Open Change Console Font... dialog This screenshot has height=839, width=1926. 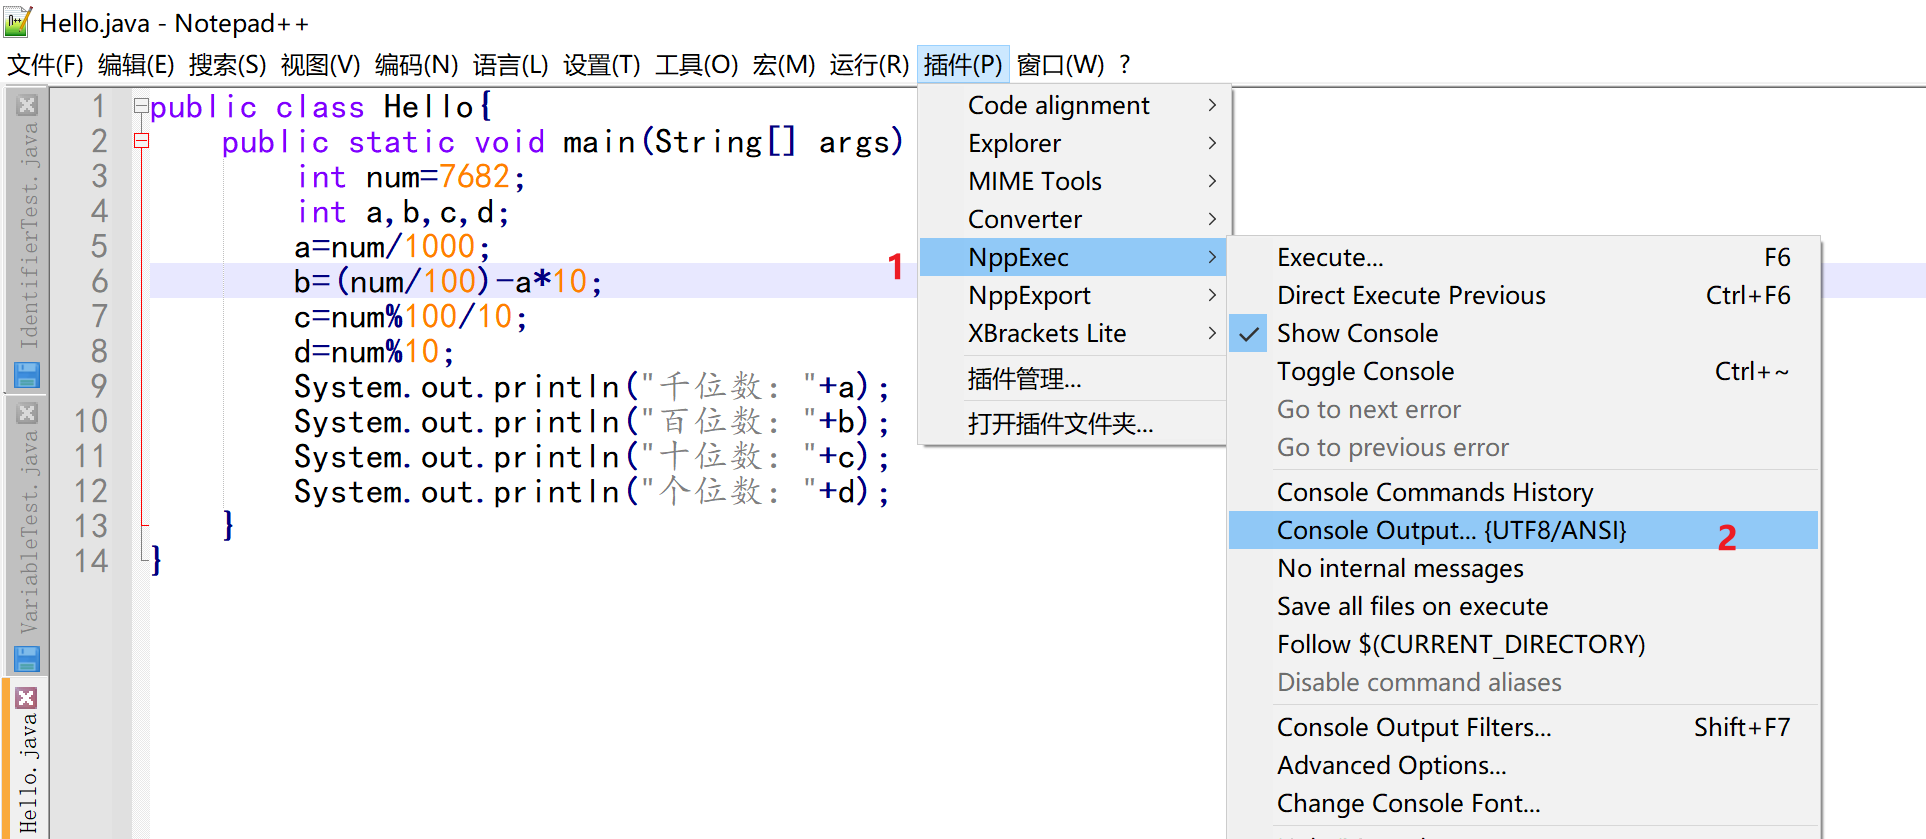pyautogui.click(x=1523, y=803)
